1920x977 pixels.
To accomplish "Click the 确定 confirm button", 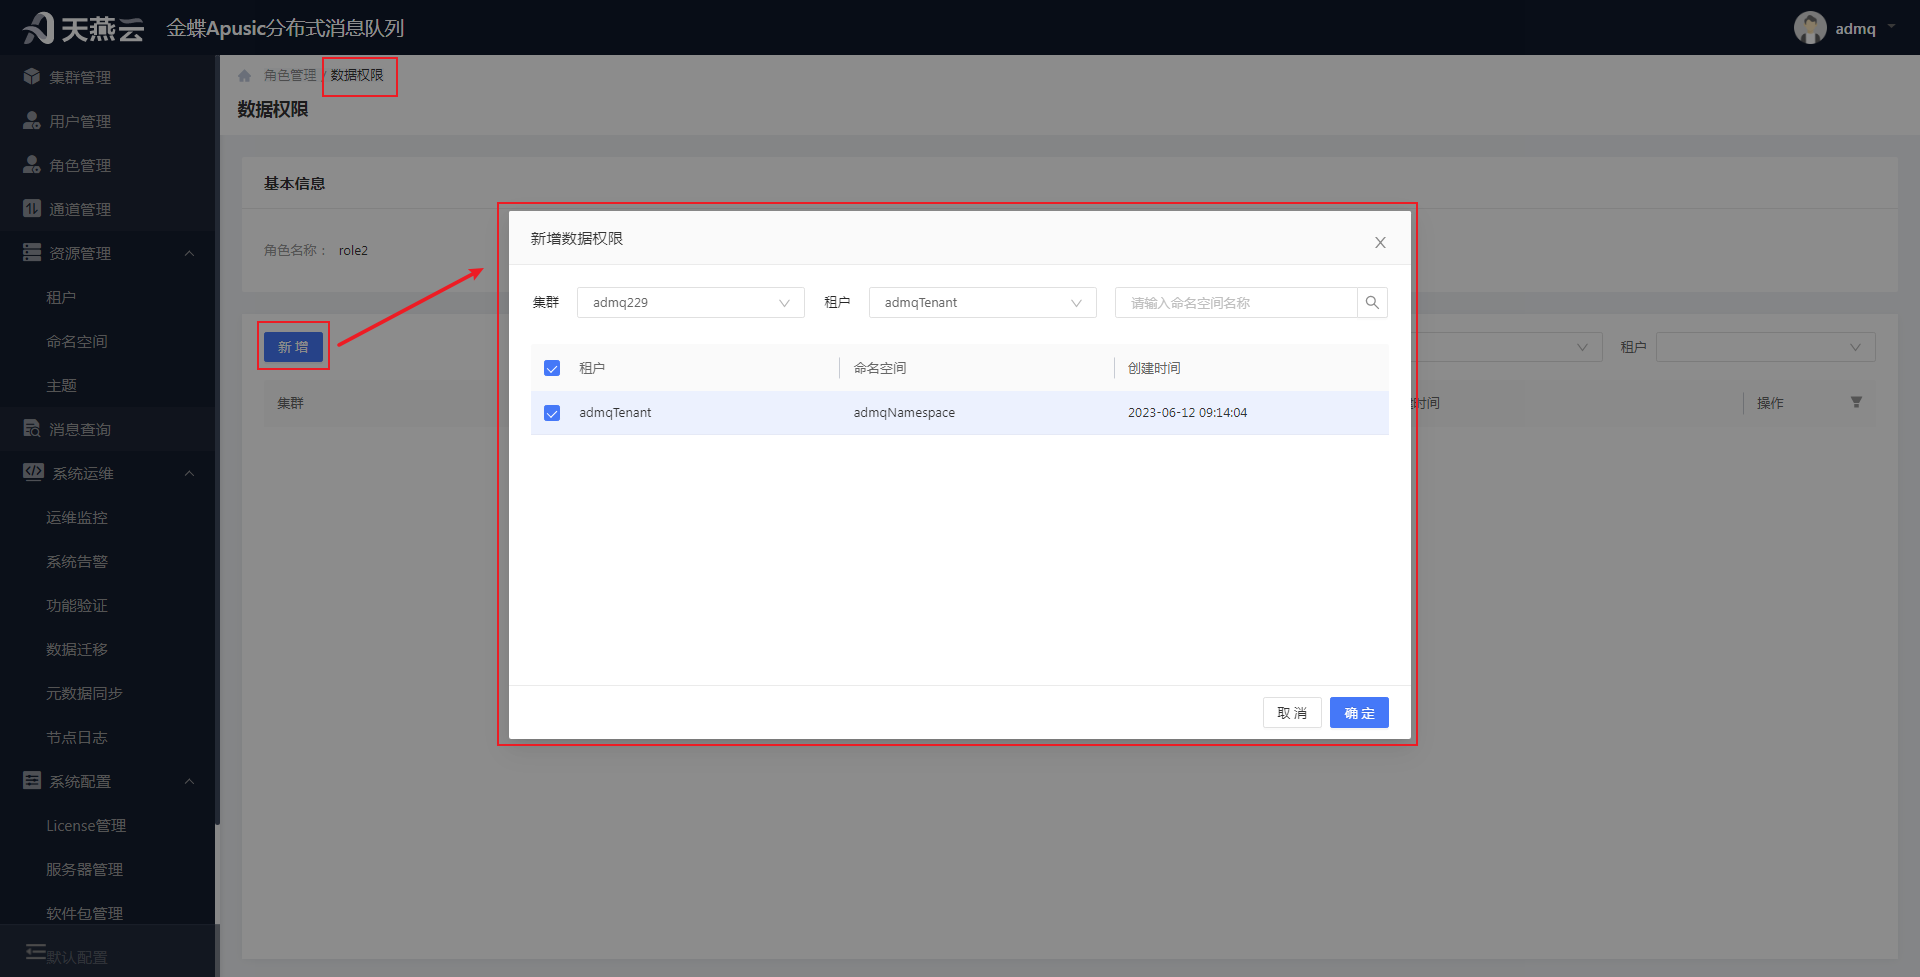I will (x=1359, y=713).
